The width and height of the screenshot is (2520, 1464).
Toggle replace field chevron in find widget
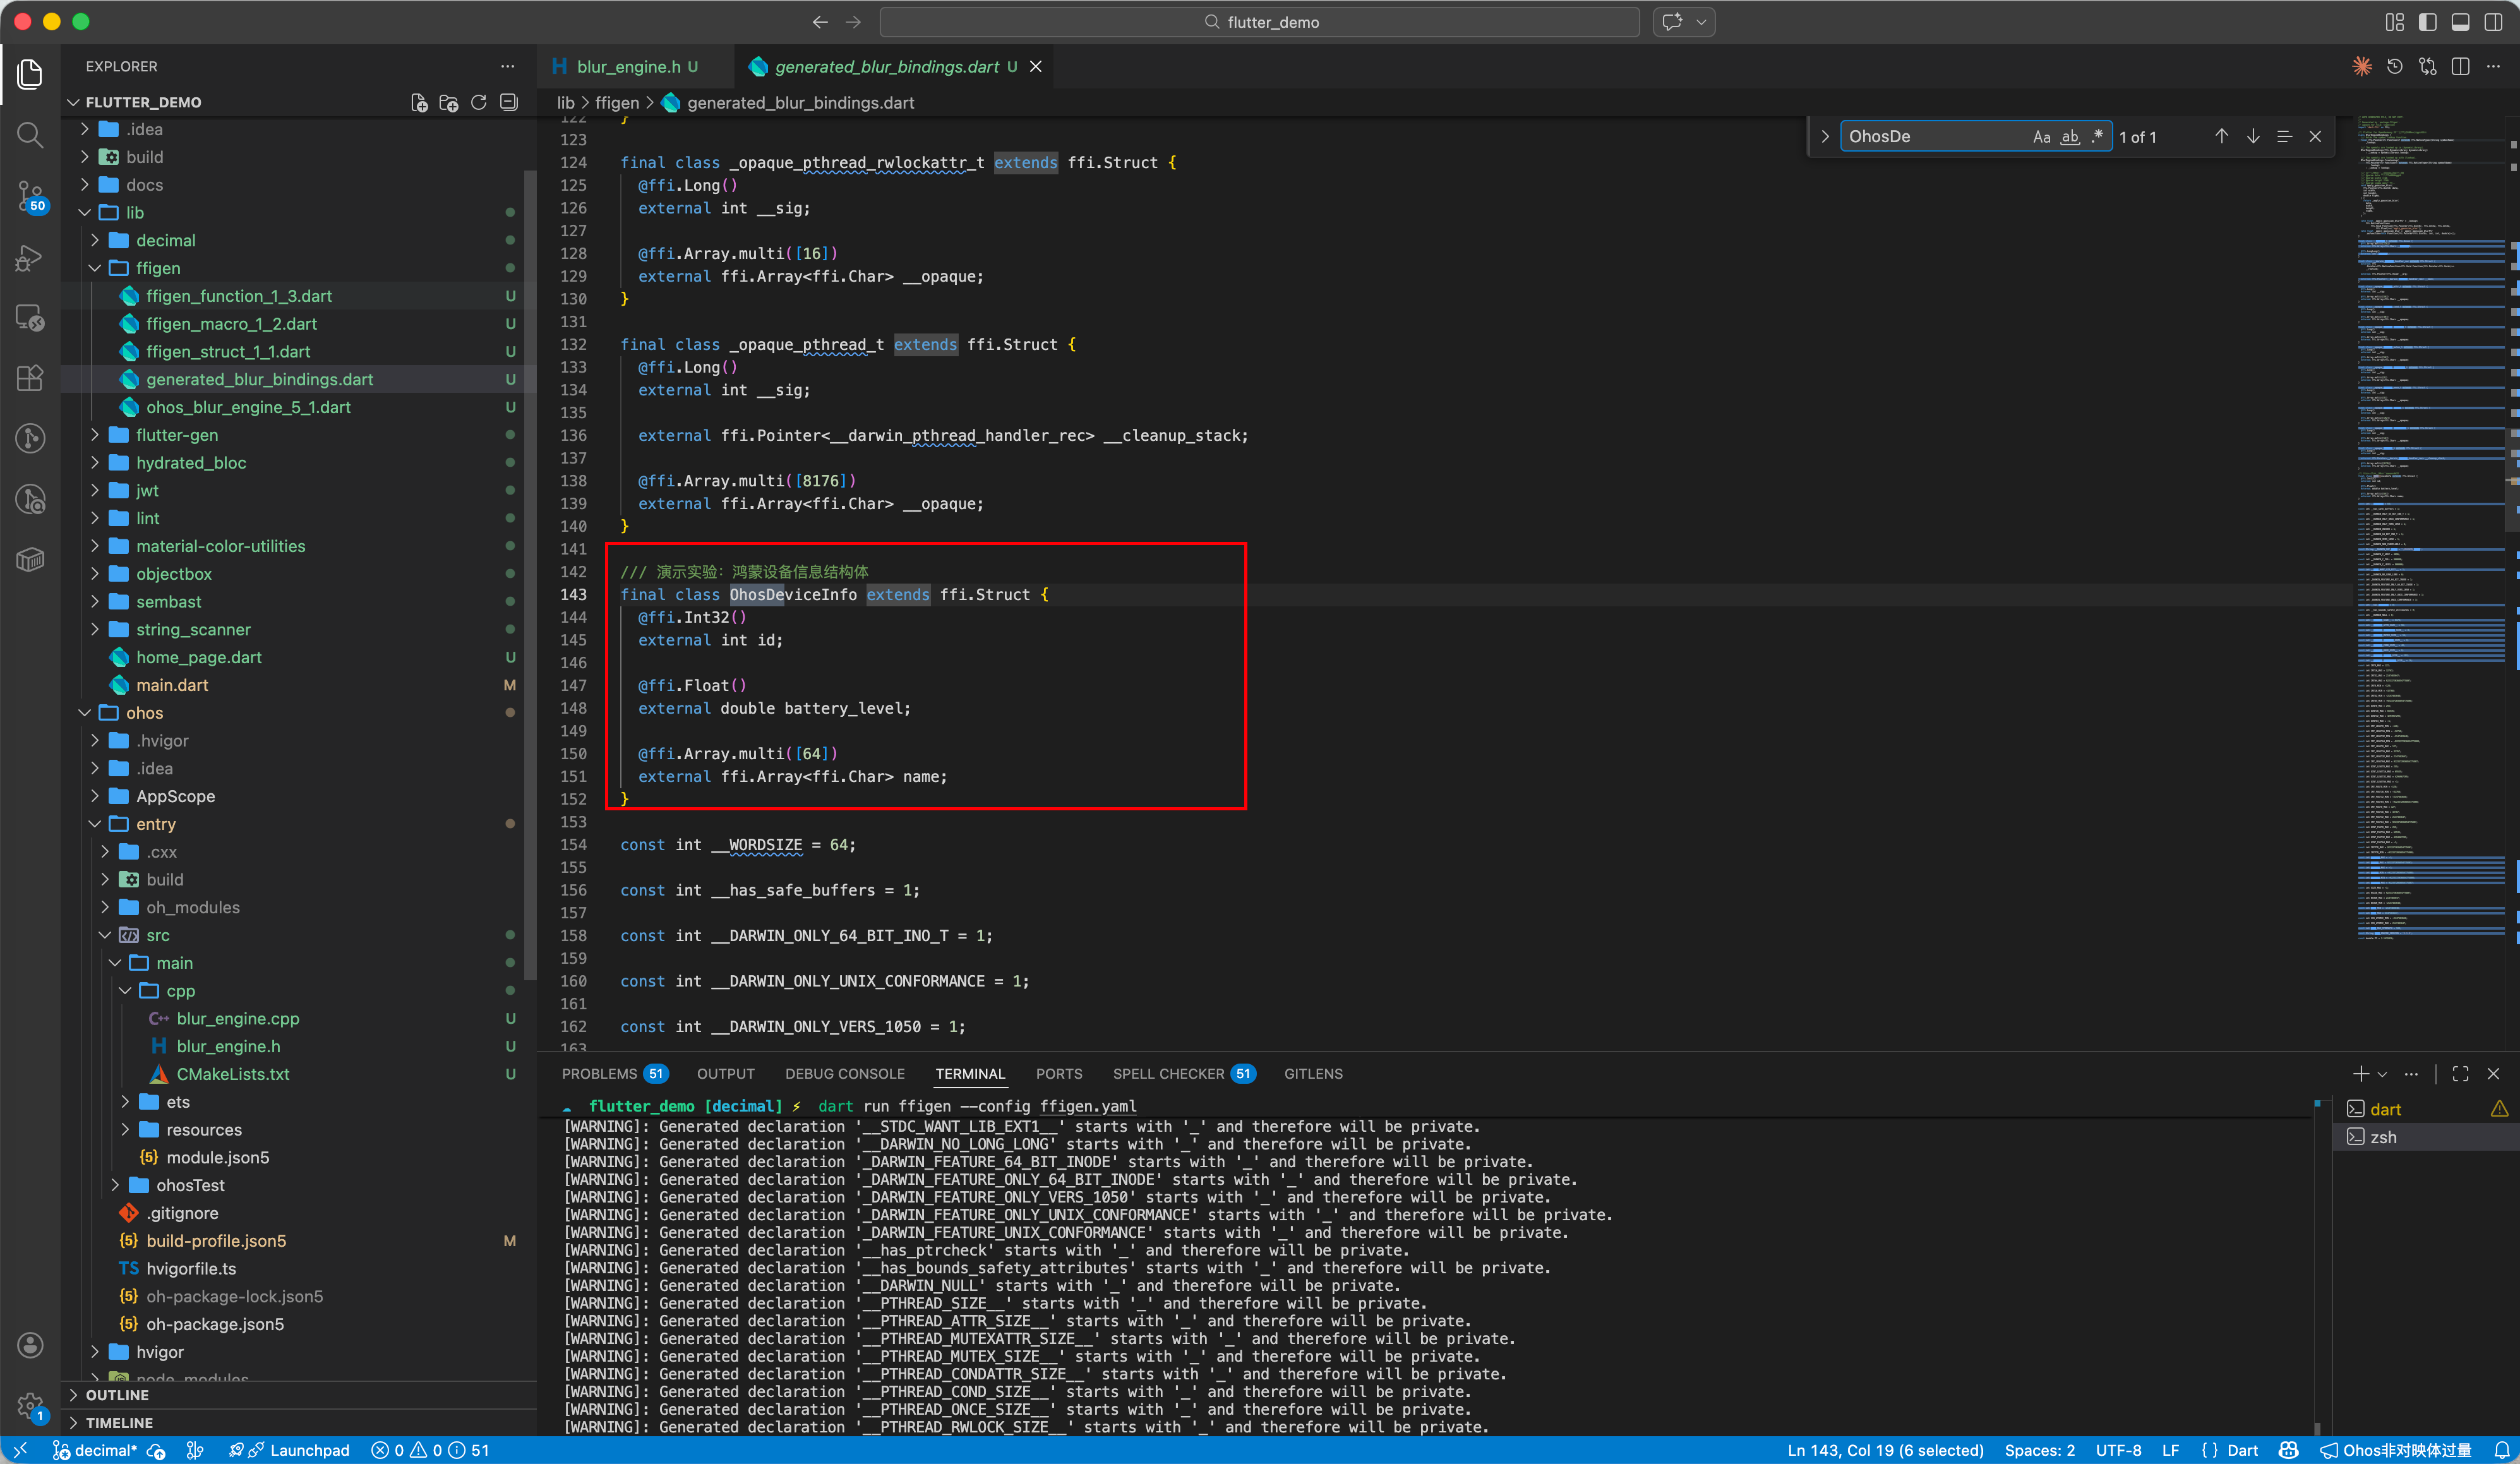click(x=1825, y=137)
